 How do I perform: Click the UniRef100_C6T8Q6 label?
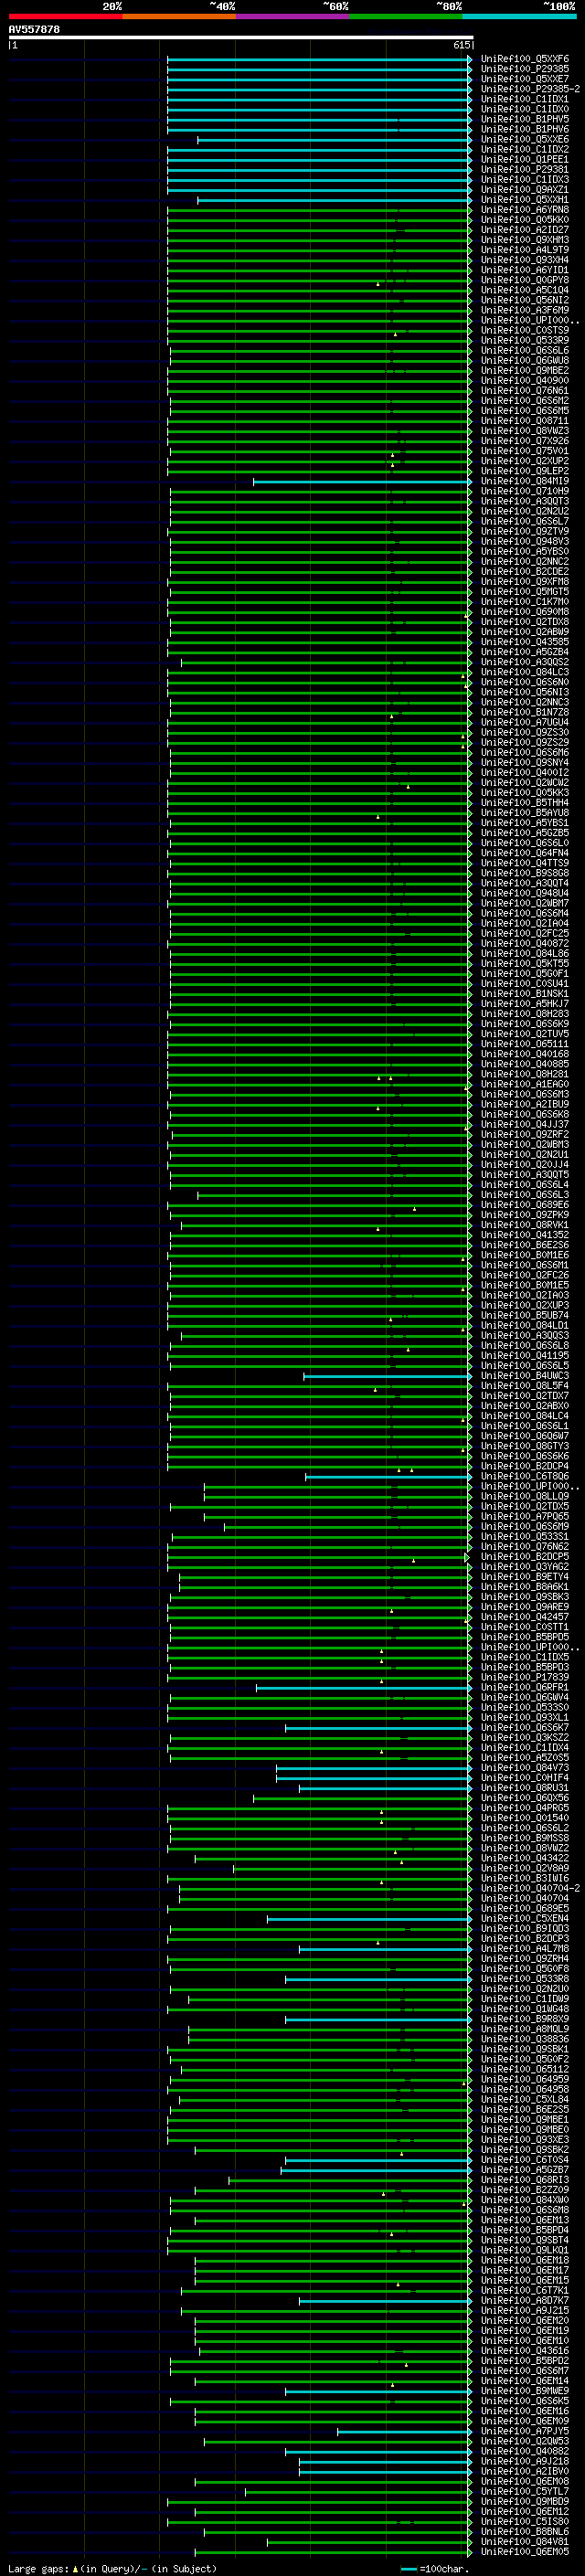(525, 1477)
